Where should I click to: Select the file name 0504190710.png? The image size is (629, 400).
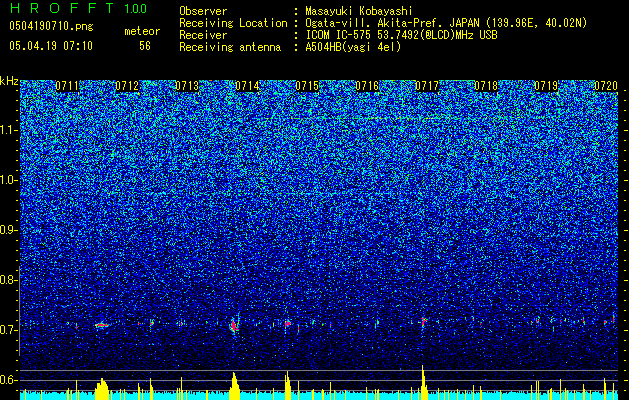click(51, 27)
